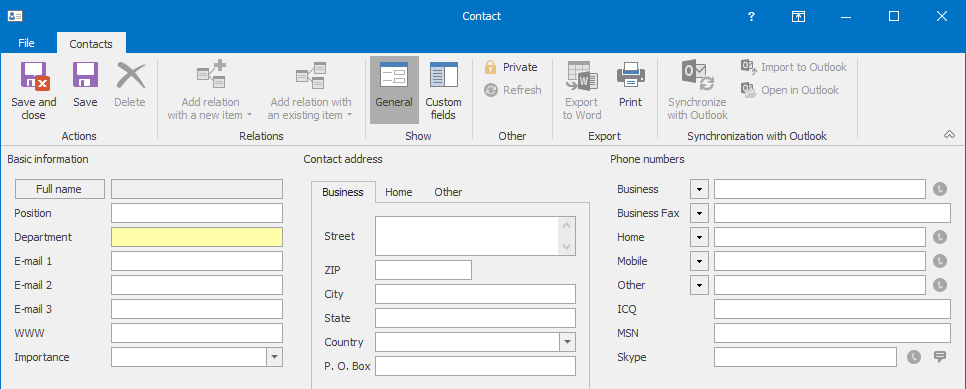The width and height of the screenshot is (966, 389).
Task: Click Synchronize with Outlook icon
Action: [697, 75]
